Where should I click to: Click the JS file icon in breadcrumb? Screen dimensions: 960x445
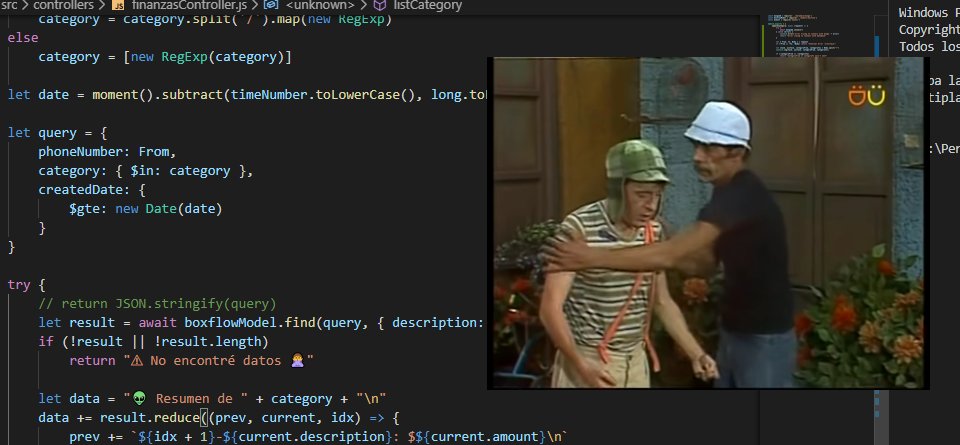coord(119,6)
